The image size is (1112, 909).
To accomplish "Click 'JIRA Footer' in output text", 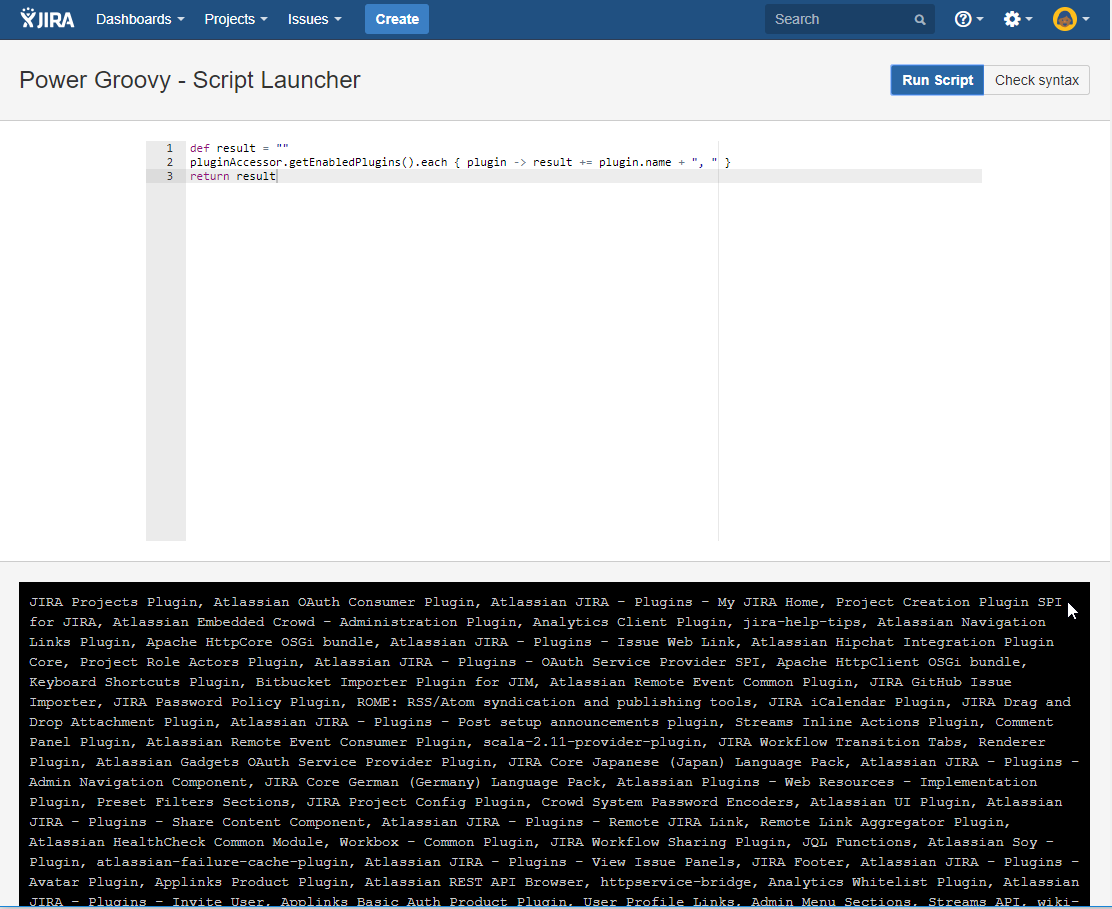I will (797, 862).
